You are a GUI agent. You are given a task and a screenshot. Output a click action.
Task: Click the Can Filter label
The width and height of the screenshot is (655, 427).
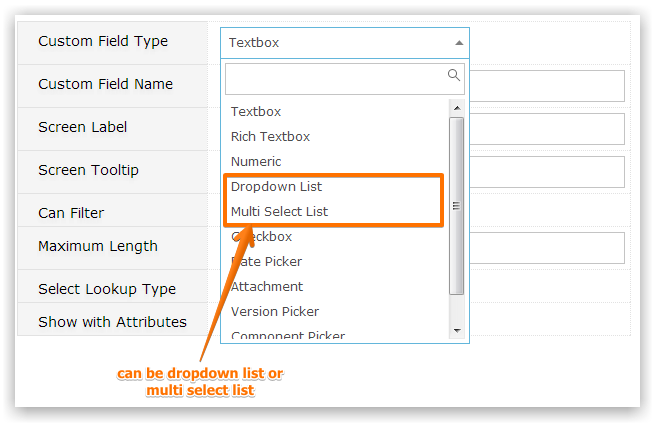(x=71, y=213)
